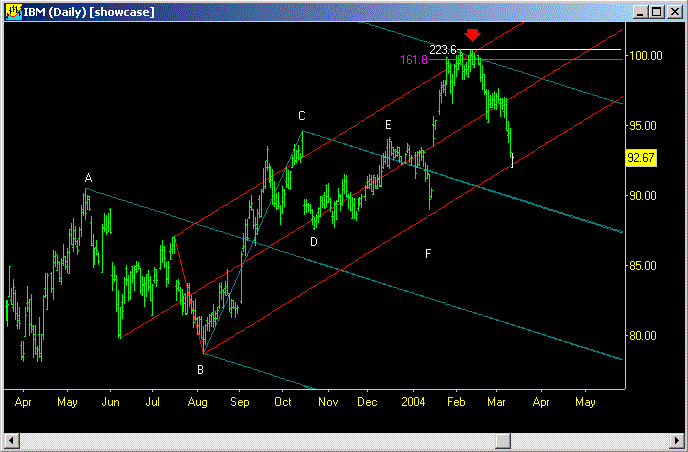
Task: Minimize the IBM chart window
Action: (x=641, y=11)
